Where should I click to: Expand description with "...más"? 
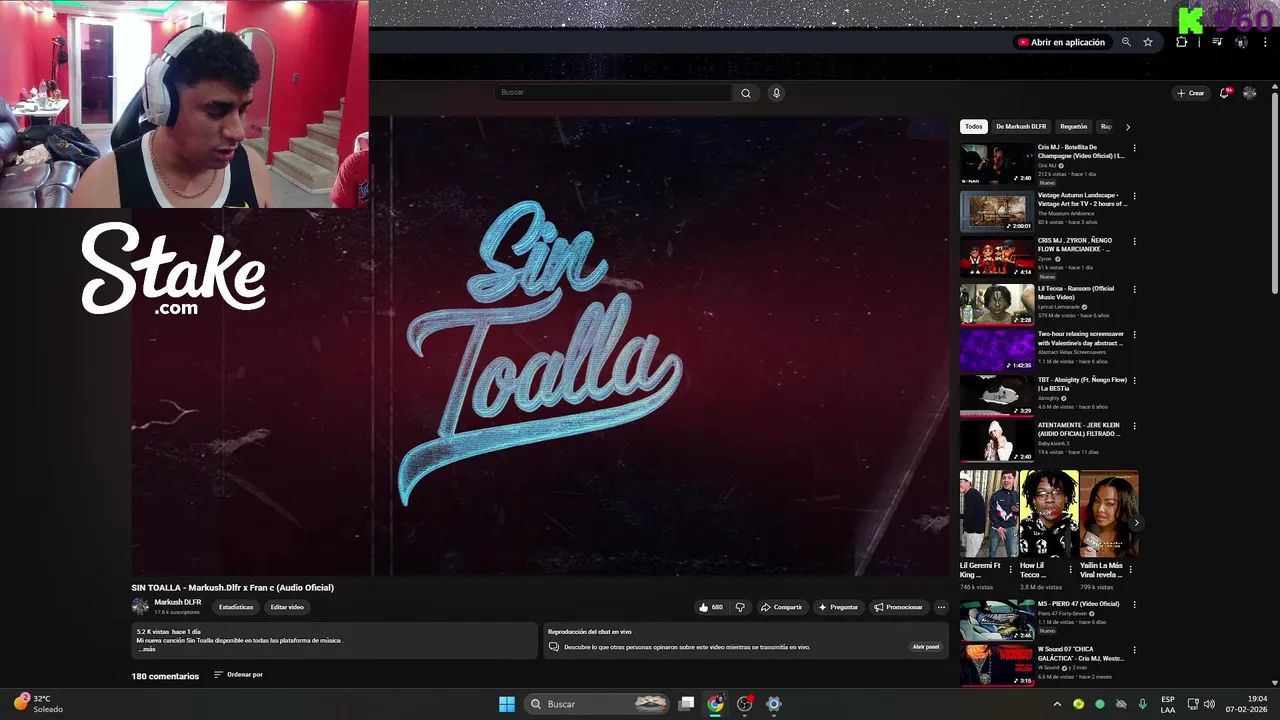click(x=147, y=649)
